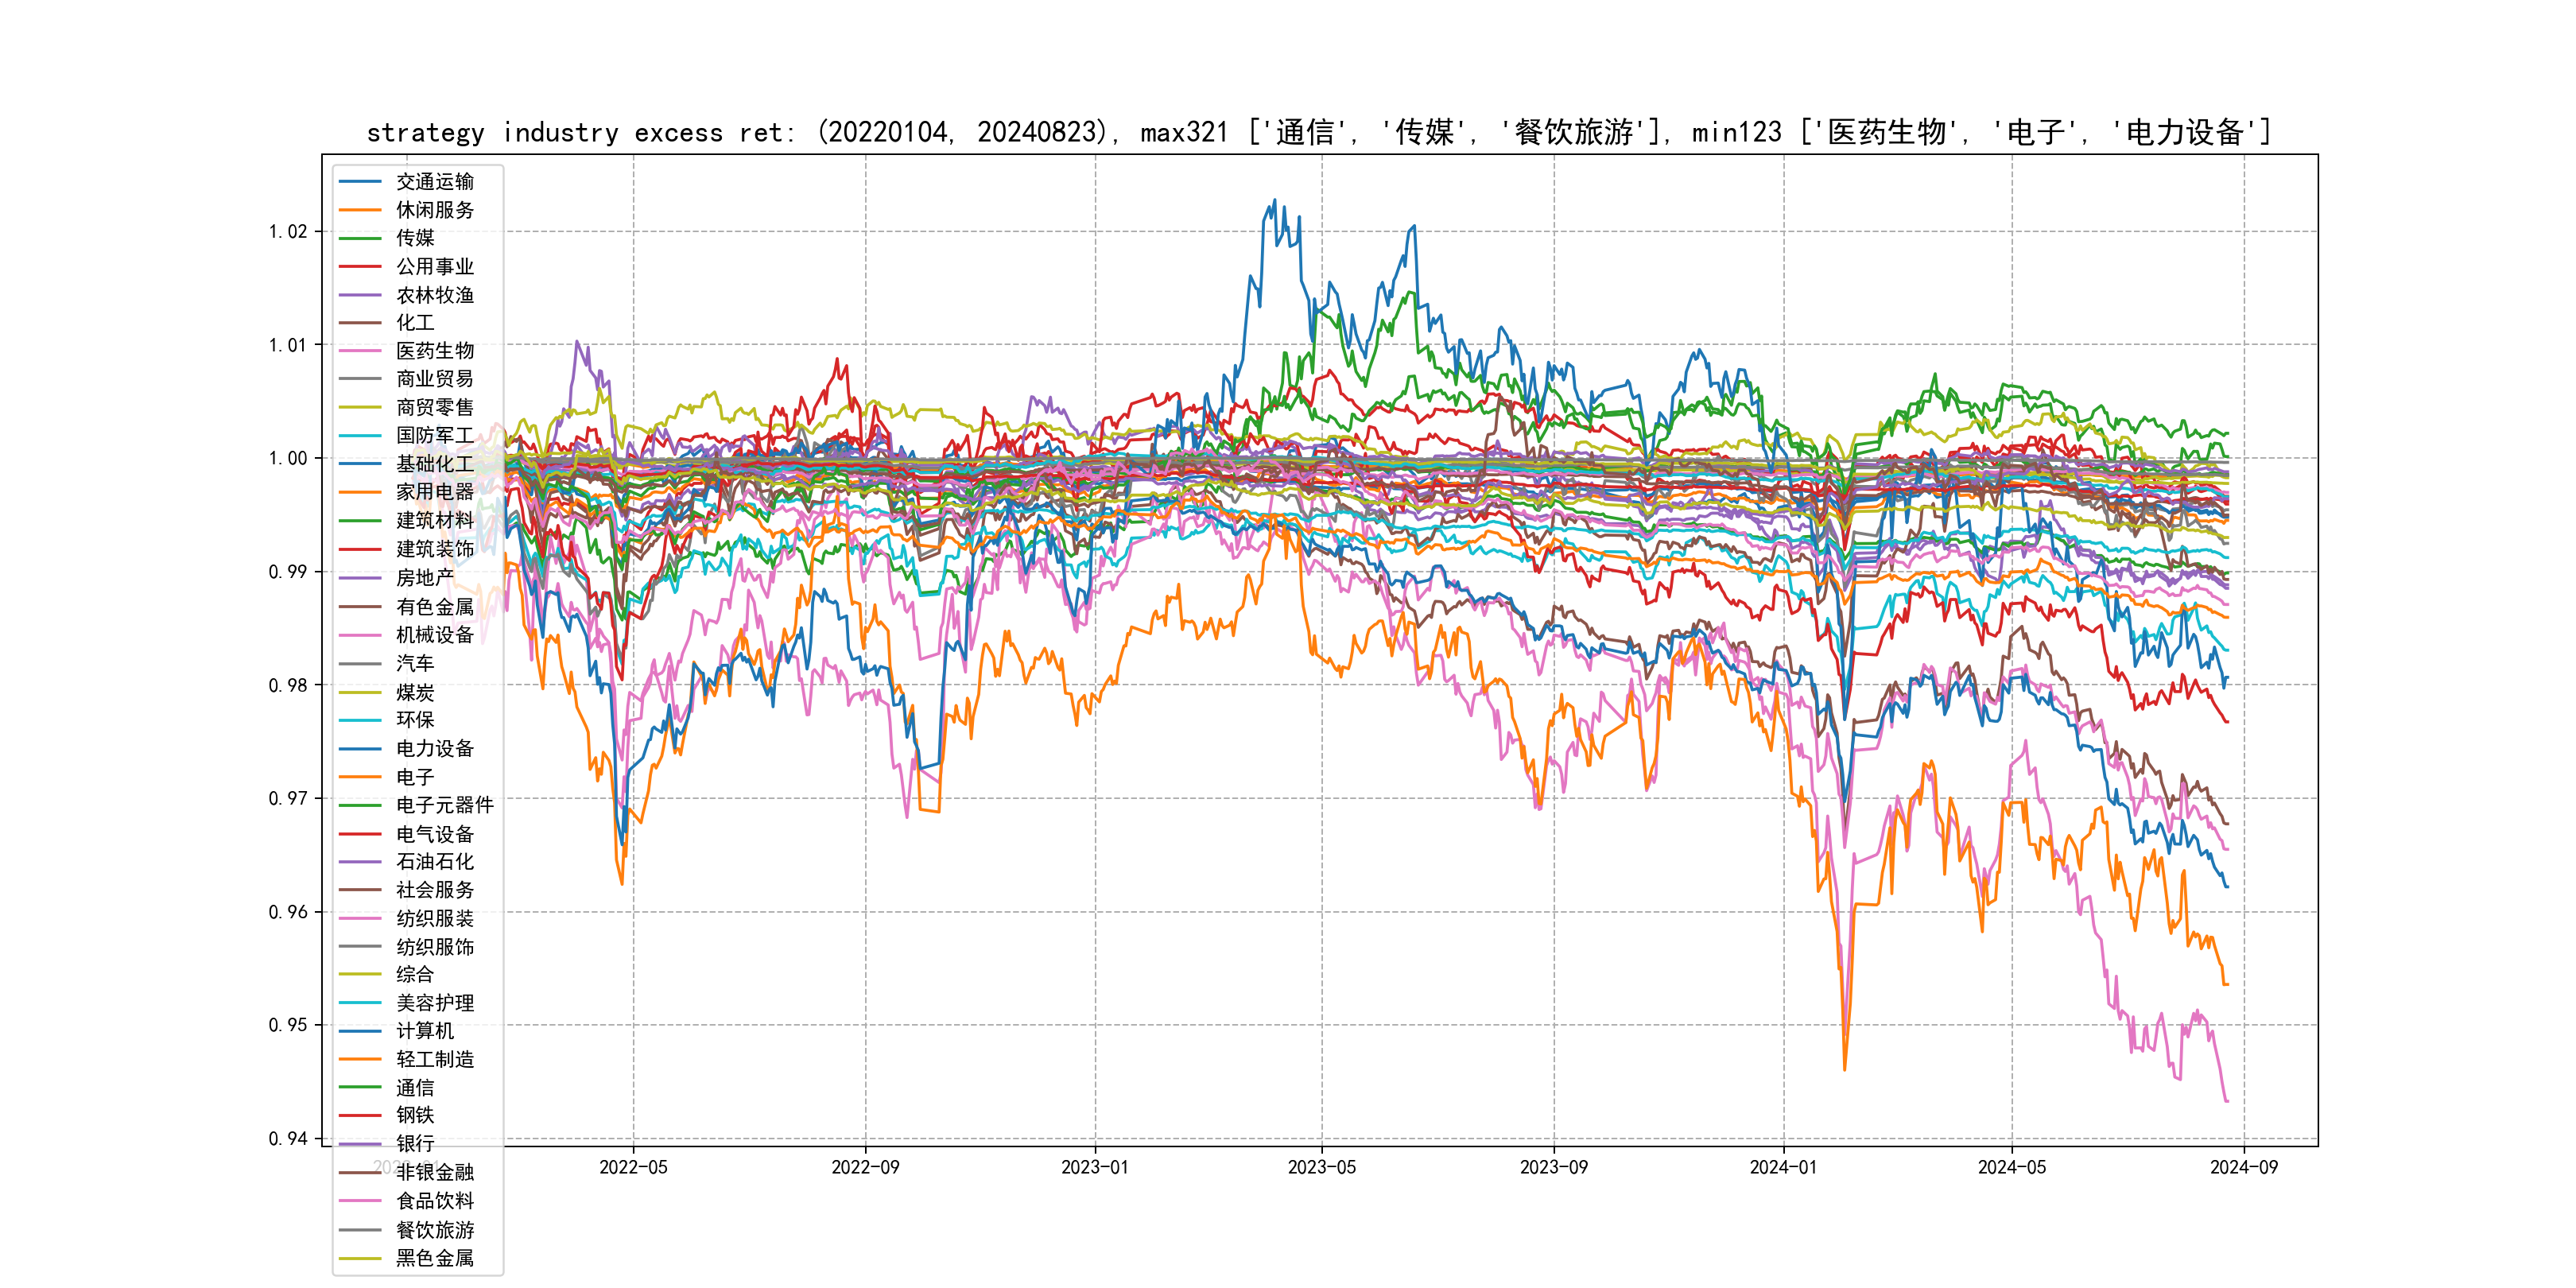Select the orange 电子 legend line swatch
2576x1288 pixels.
tap(360, 777)
